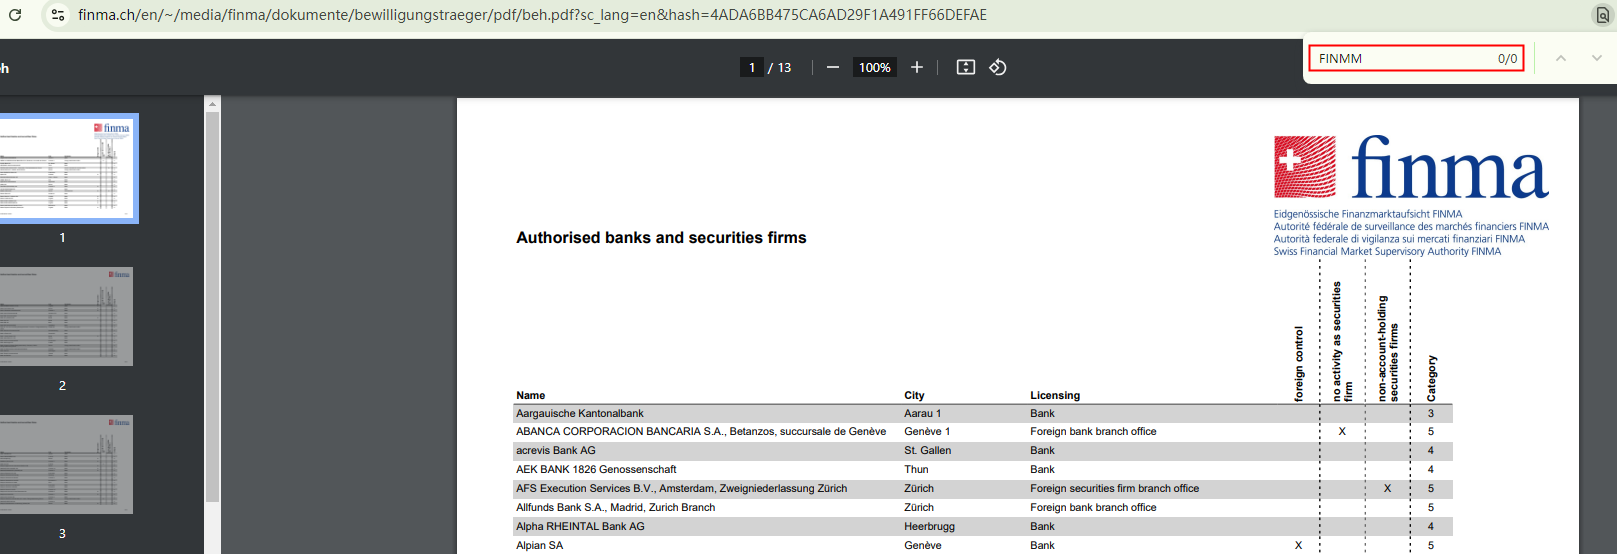Image resolution: width=1617 pixels, height=554 pixels.
Task: Click the 'Licensing' column header
Action: (x=1055, y=395)
